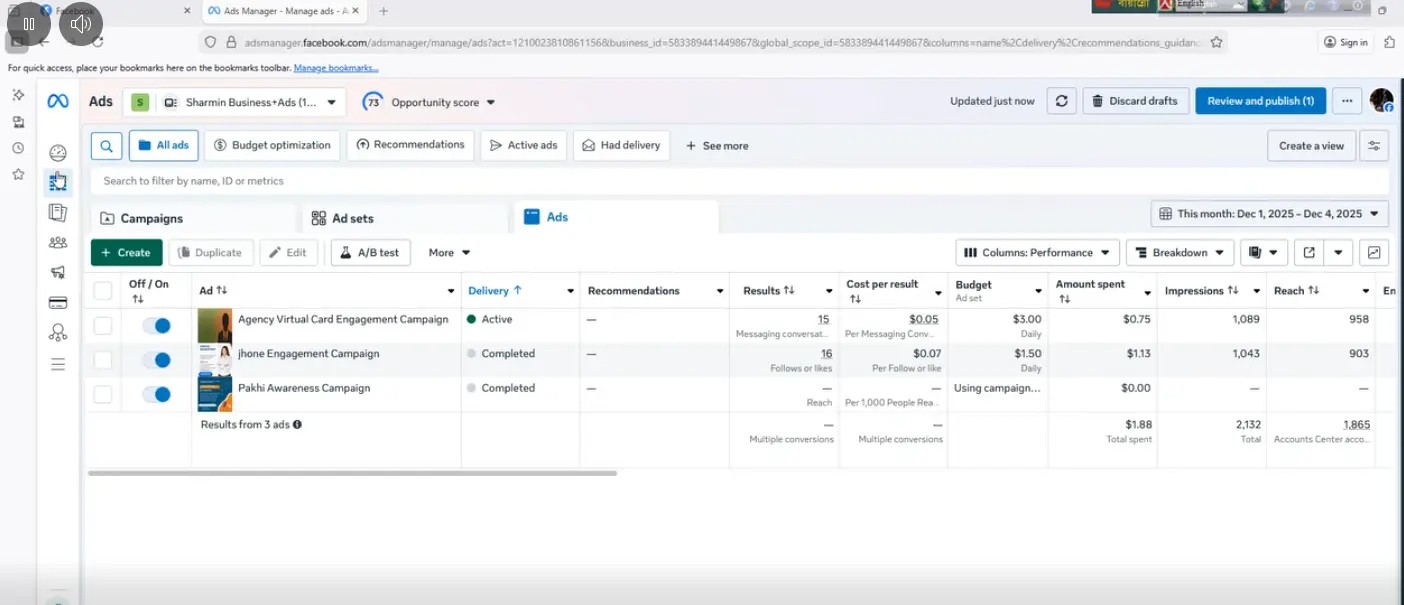The image size is (1404, 605).
Task: Click the refresh data icon
Action: [x=1061, y=101]
